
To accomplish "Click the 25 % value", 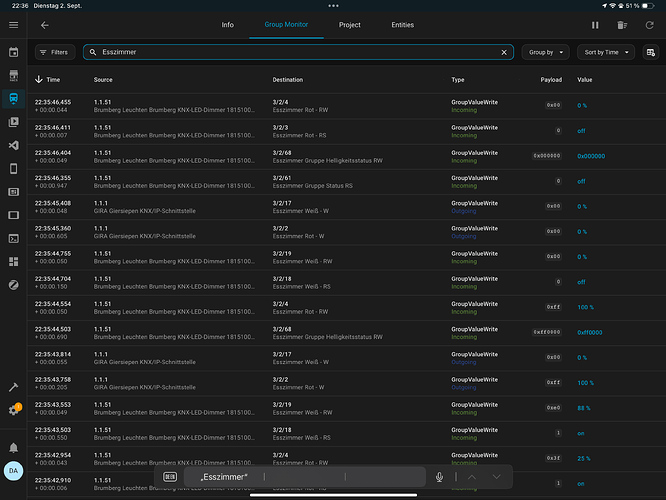I will pyautogui.click(x=584, y=459).
